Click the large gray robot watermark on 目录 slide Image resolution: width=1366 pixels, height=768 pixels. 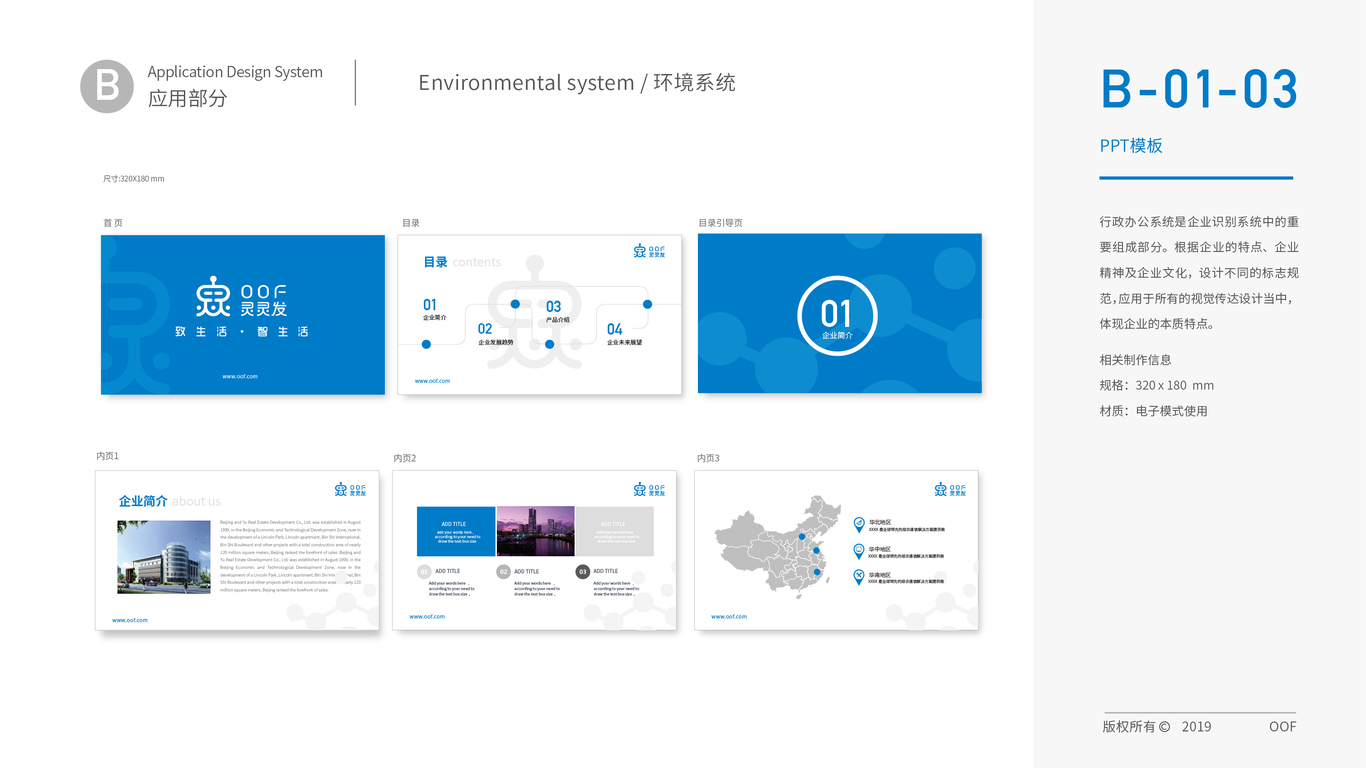coord(536,312)
